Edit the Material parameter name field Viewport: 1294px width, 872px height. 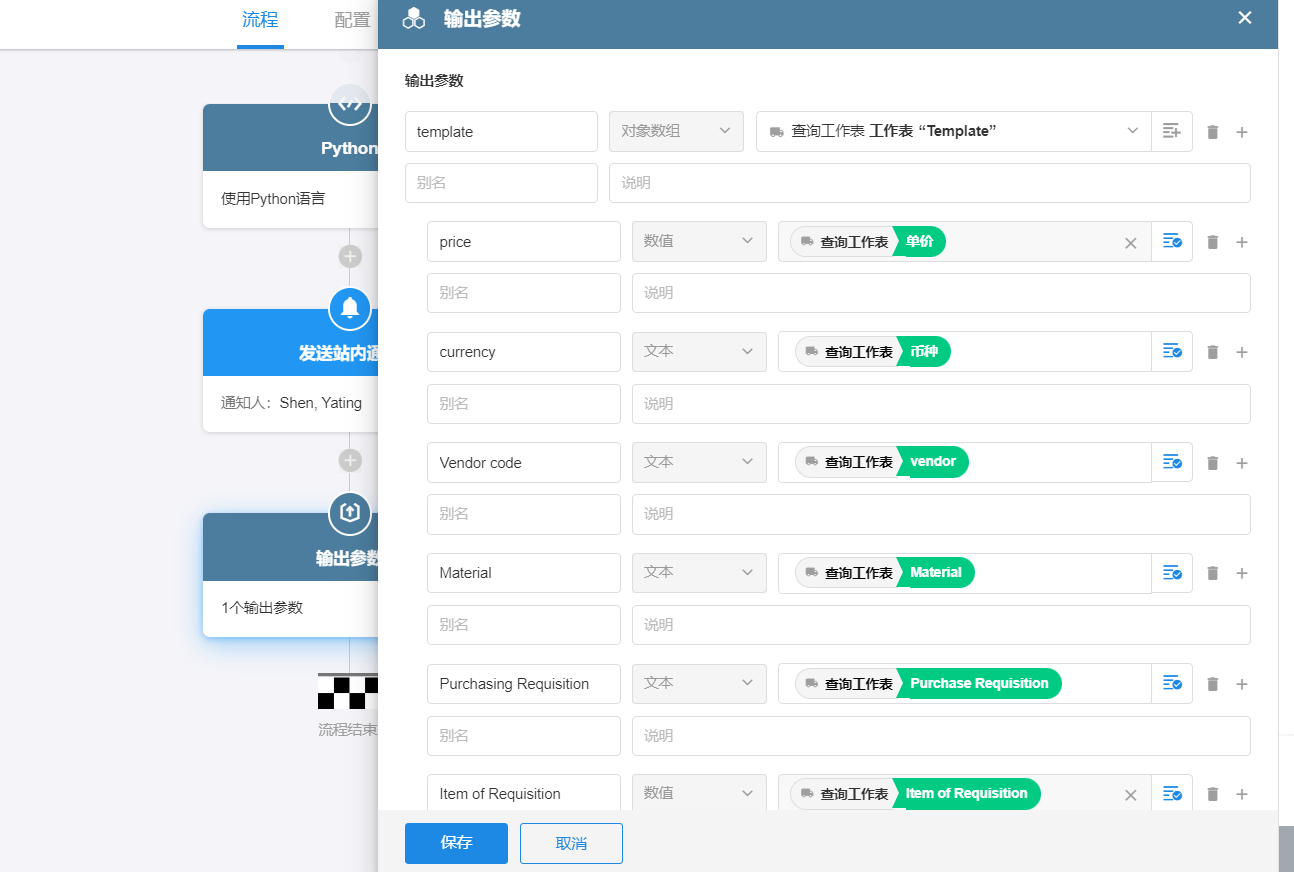click(x=524, y=572)
